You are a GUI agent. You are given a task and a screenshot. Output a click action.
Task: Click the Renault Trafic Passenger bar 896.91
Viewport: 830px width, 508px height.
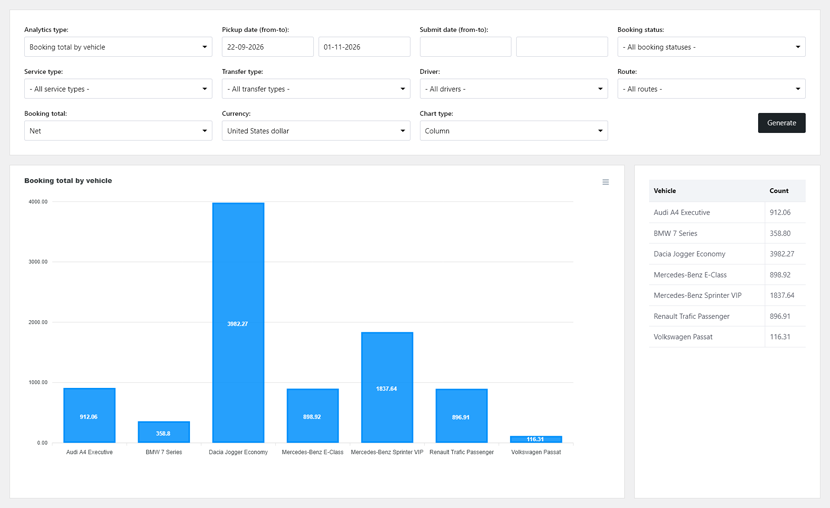coord(462,416)
